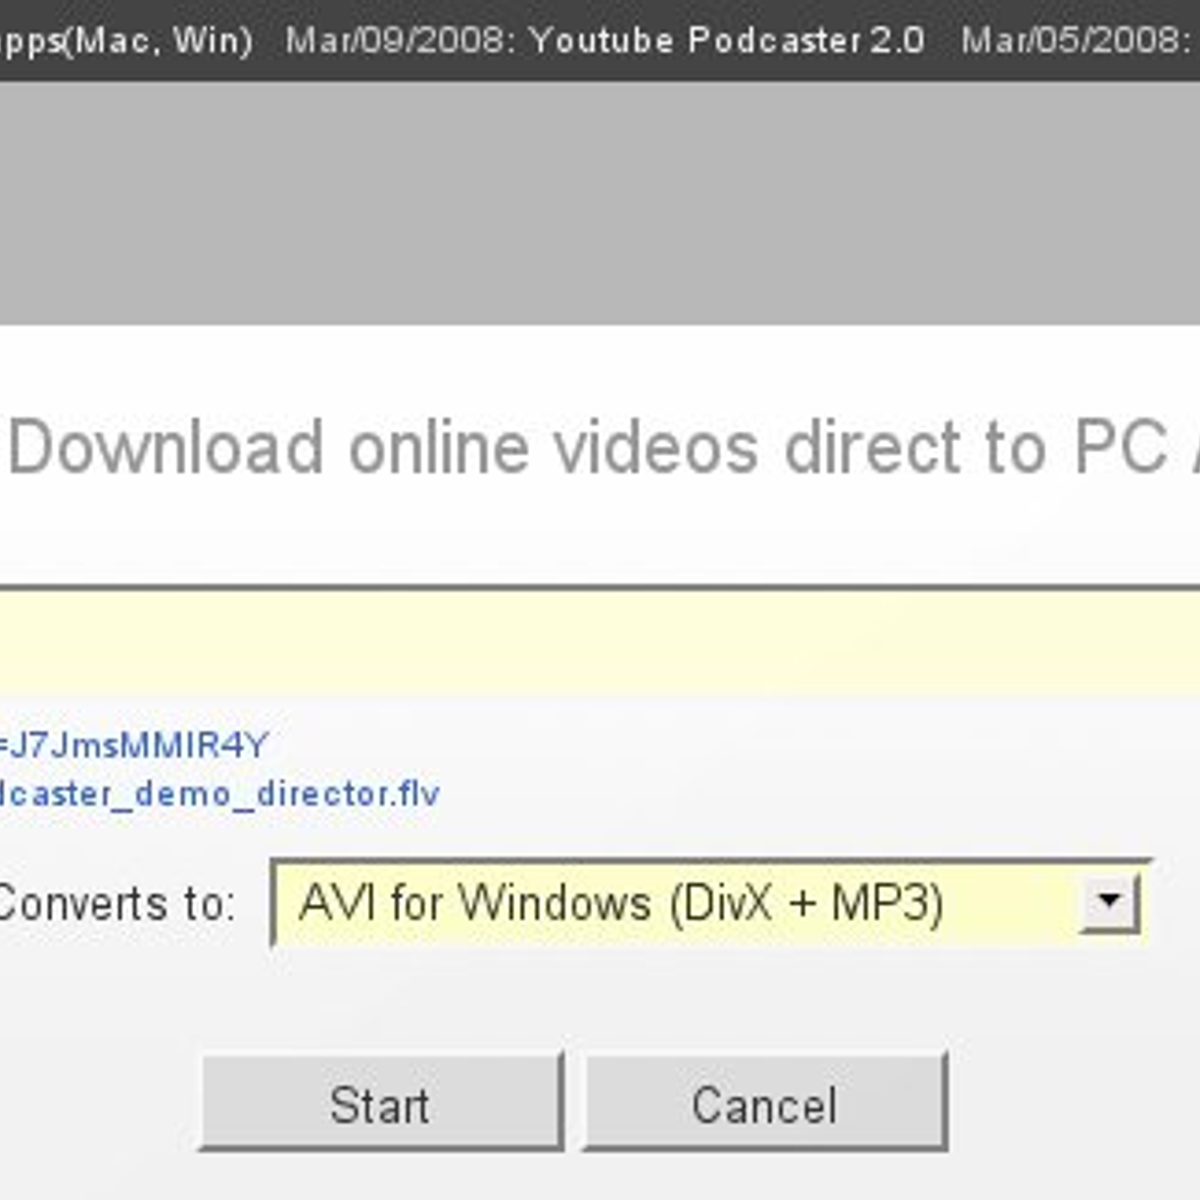Click 'direct to PC' in the heading
This screenshot has width=1200, height=1200.
click(x=975, y=447)
